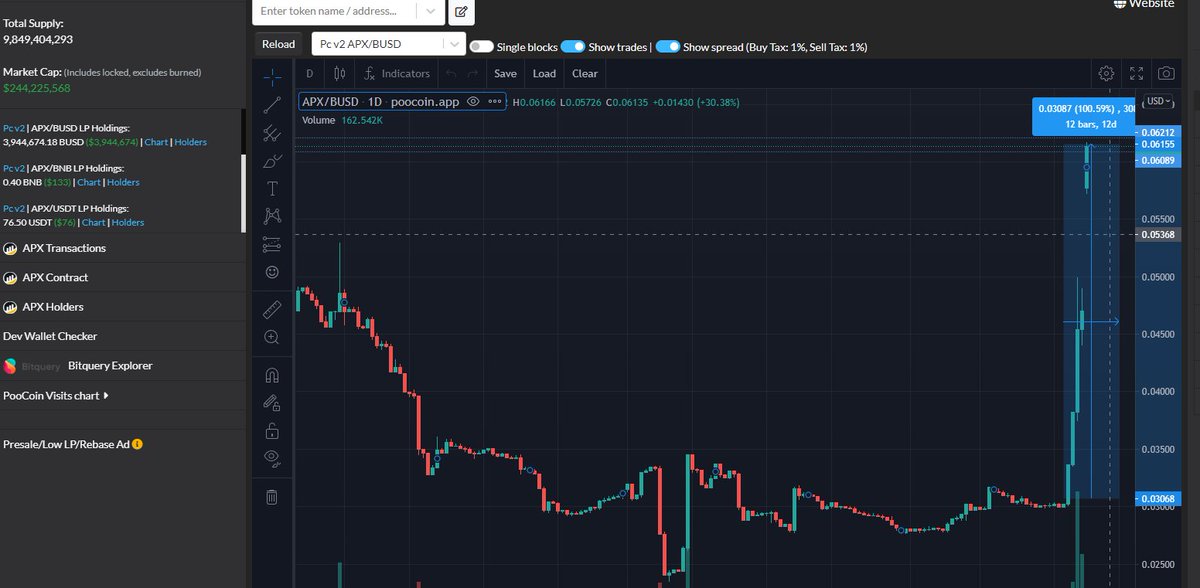
Task: Remove drawings with trash icon
Action: (271, 496)
